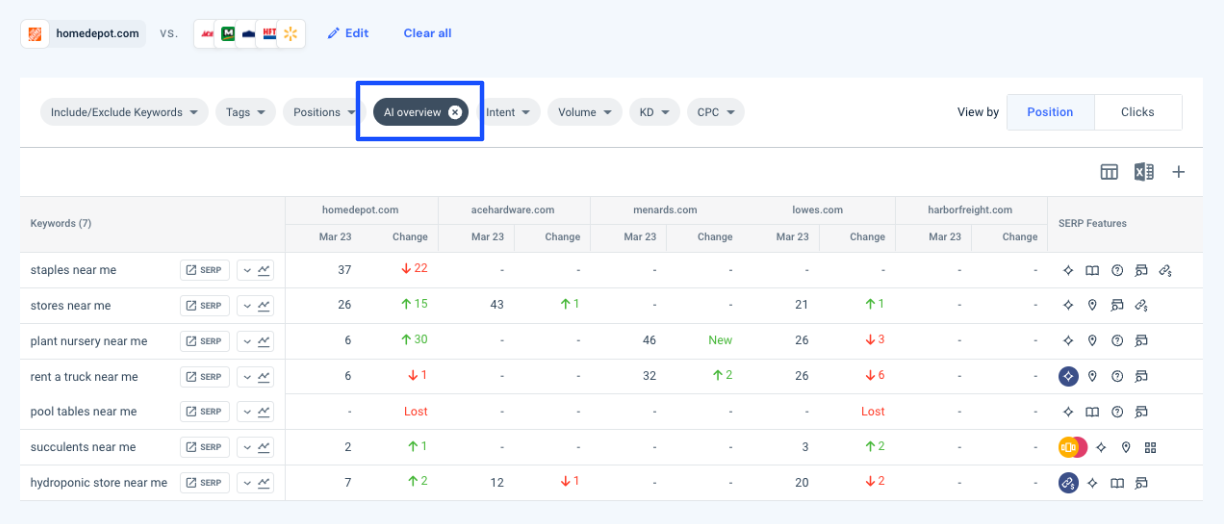Select the keyword 'plant nursery near me'
1224x524 pixels.
point(89,341)
